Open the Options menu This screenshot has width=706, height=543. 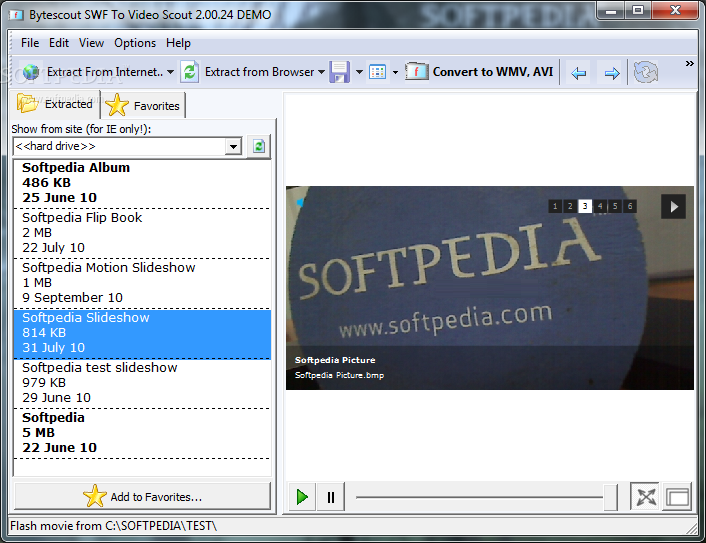tap(135, 43)
